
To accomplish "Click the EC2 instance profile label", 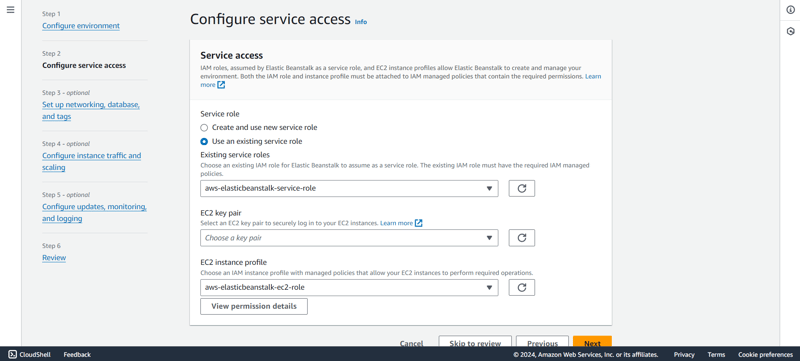I will [x=234, y=262].
